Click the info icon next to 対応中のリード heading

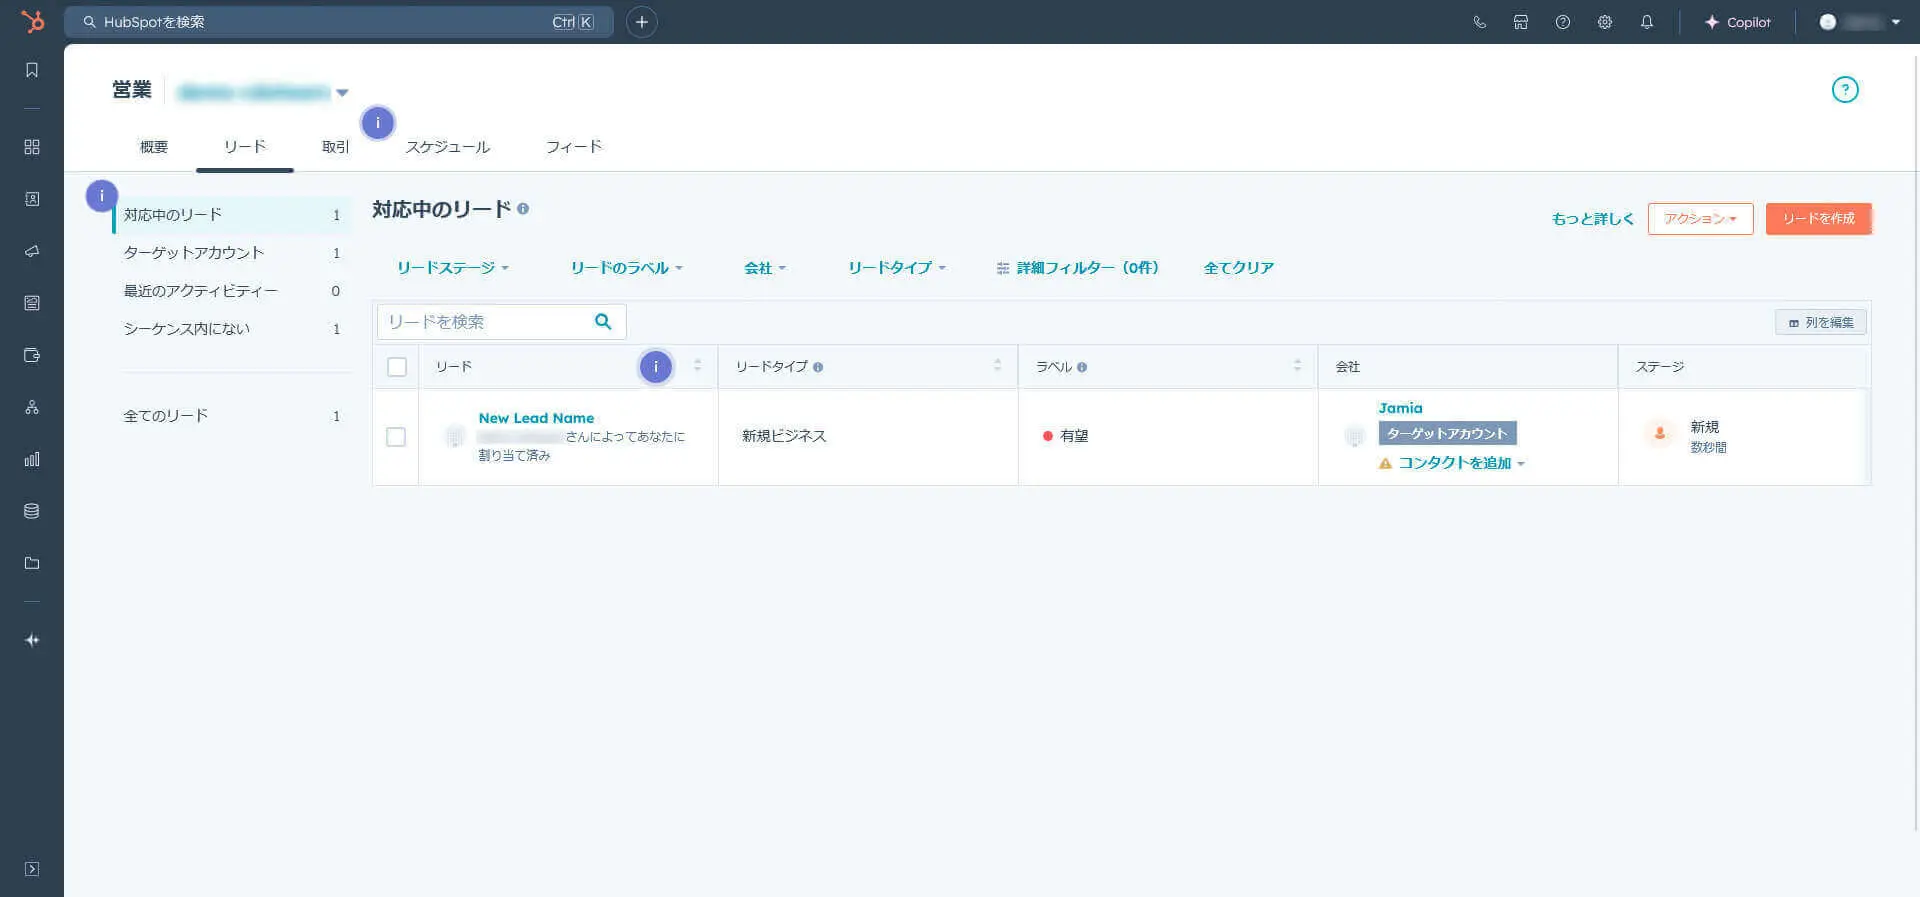[523, 209]
